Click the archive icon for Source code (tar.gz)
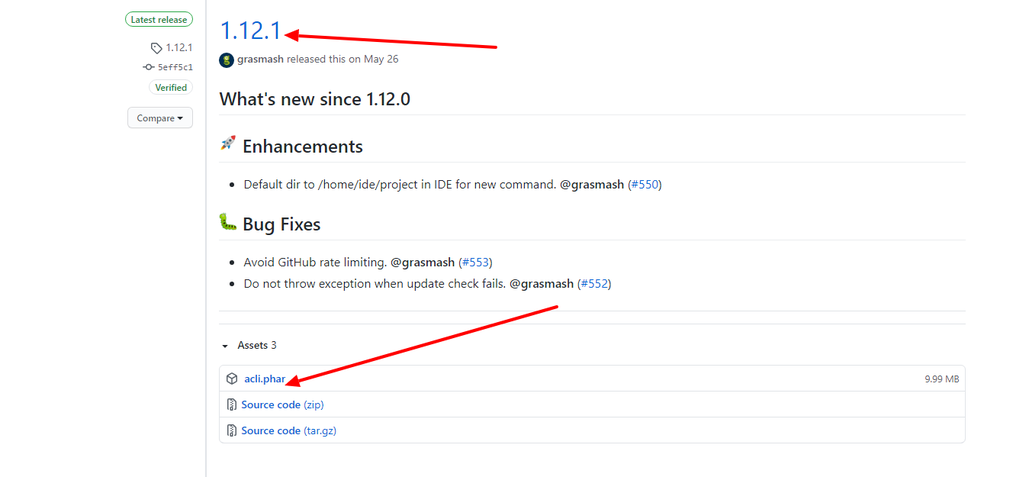Viewport: 1029px width, 477px height. coord(232,431)
